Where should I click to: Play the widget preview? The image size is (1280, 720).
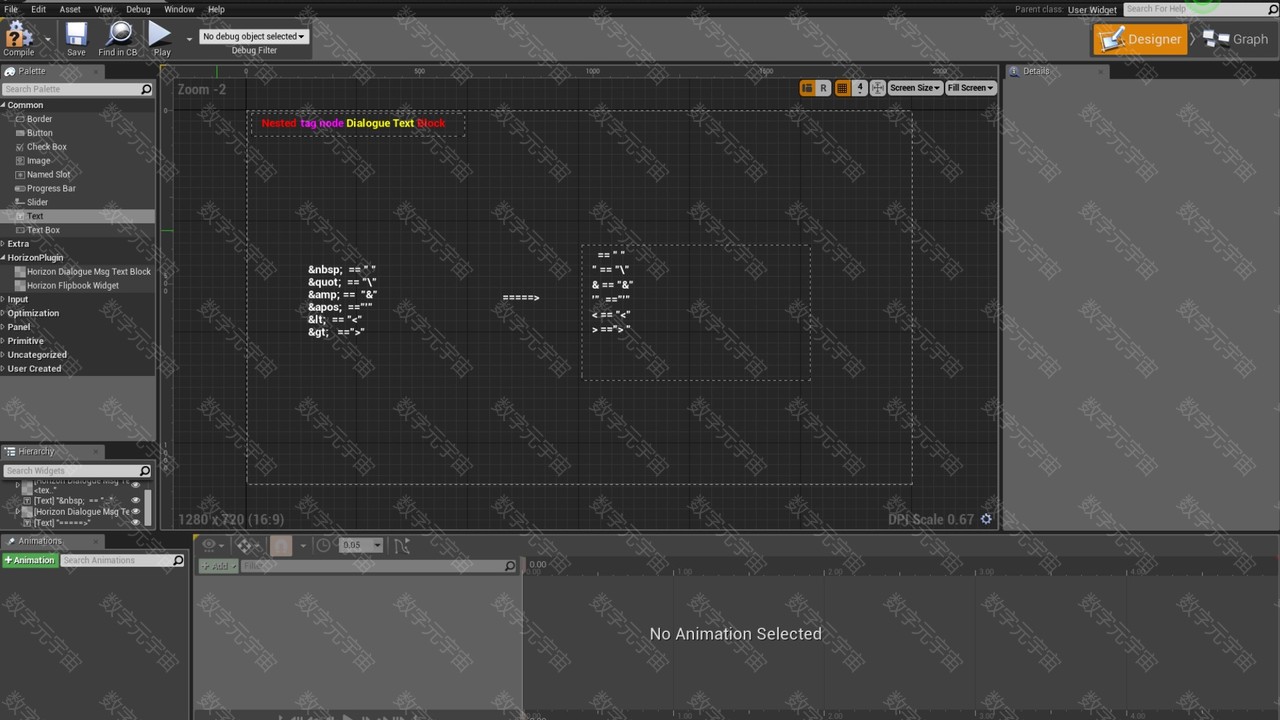coord(161,39)
